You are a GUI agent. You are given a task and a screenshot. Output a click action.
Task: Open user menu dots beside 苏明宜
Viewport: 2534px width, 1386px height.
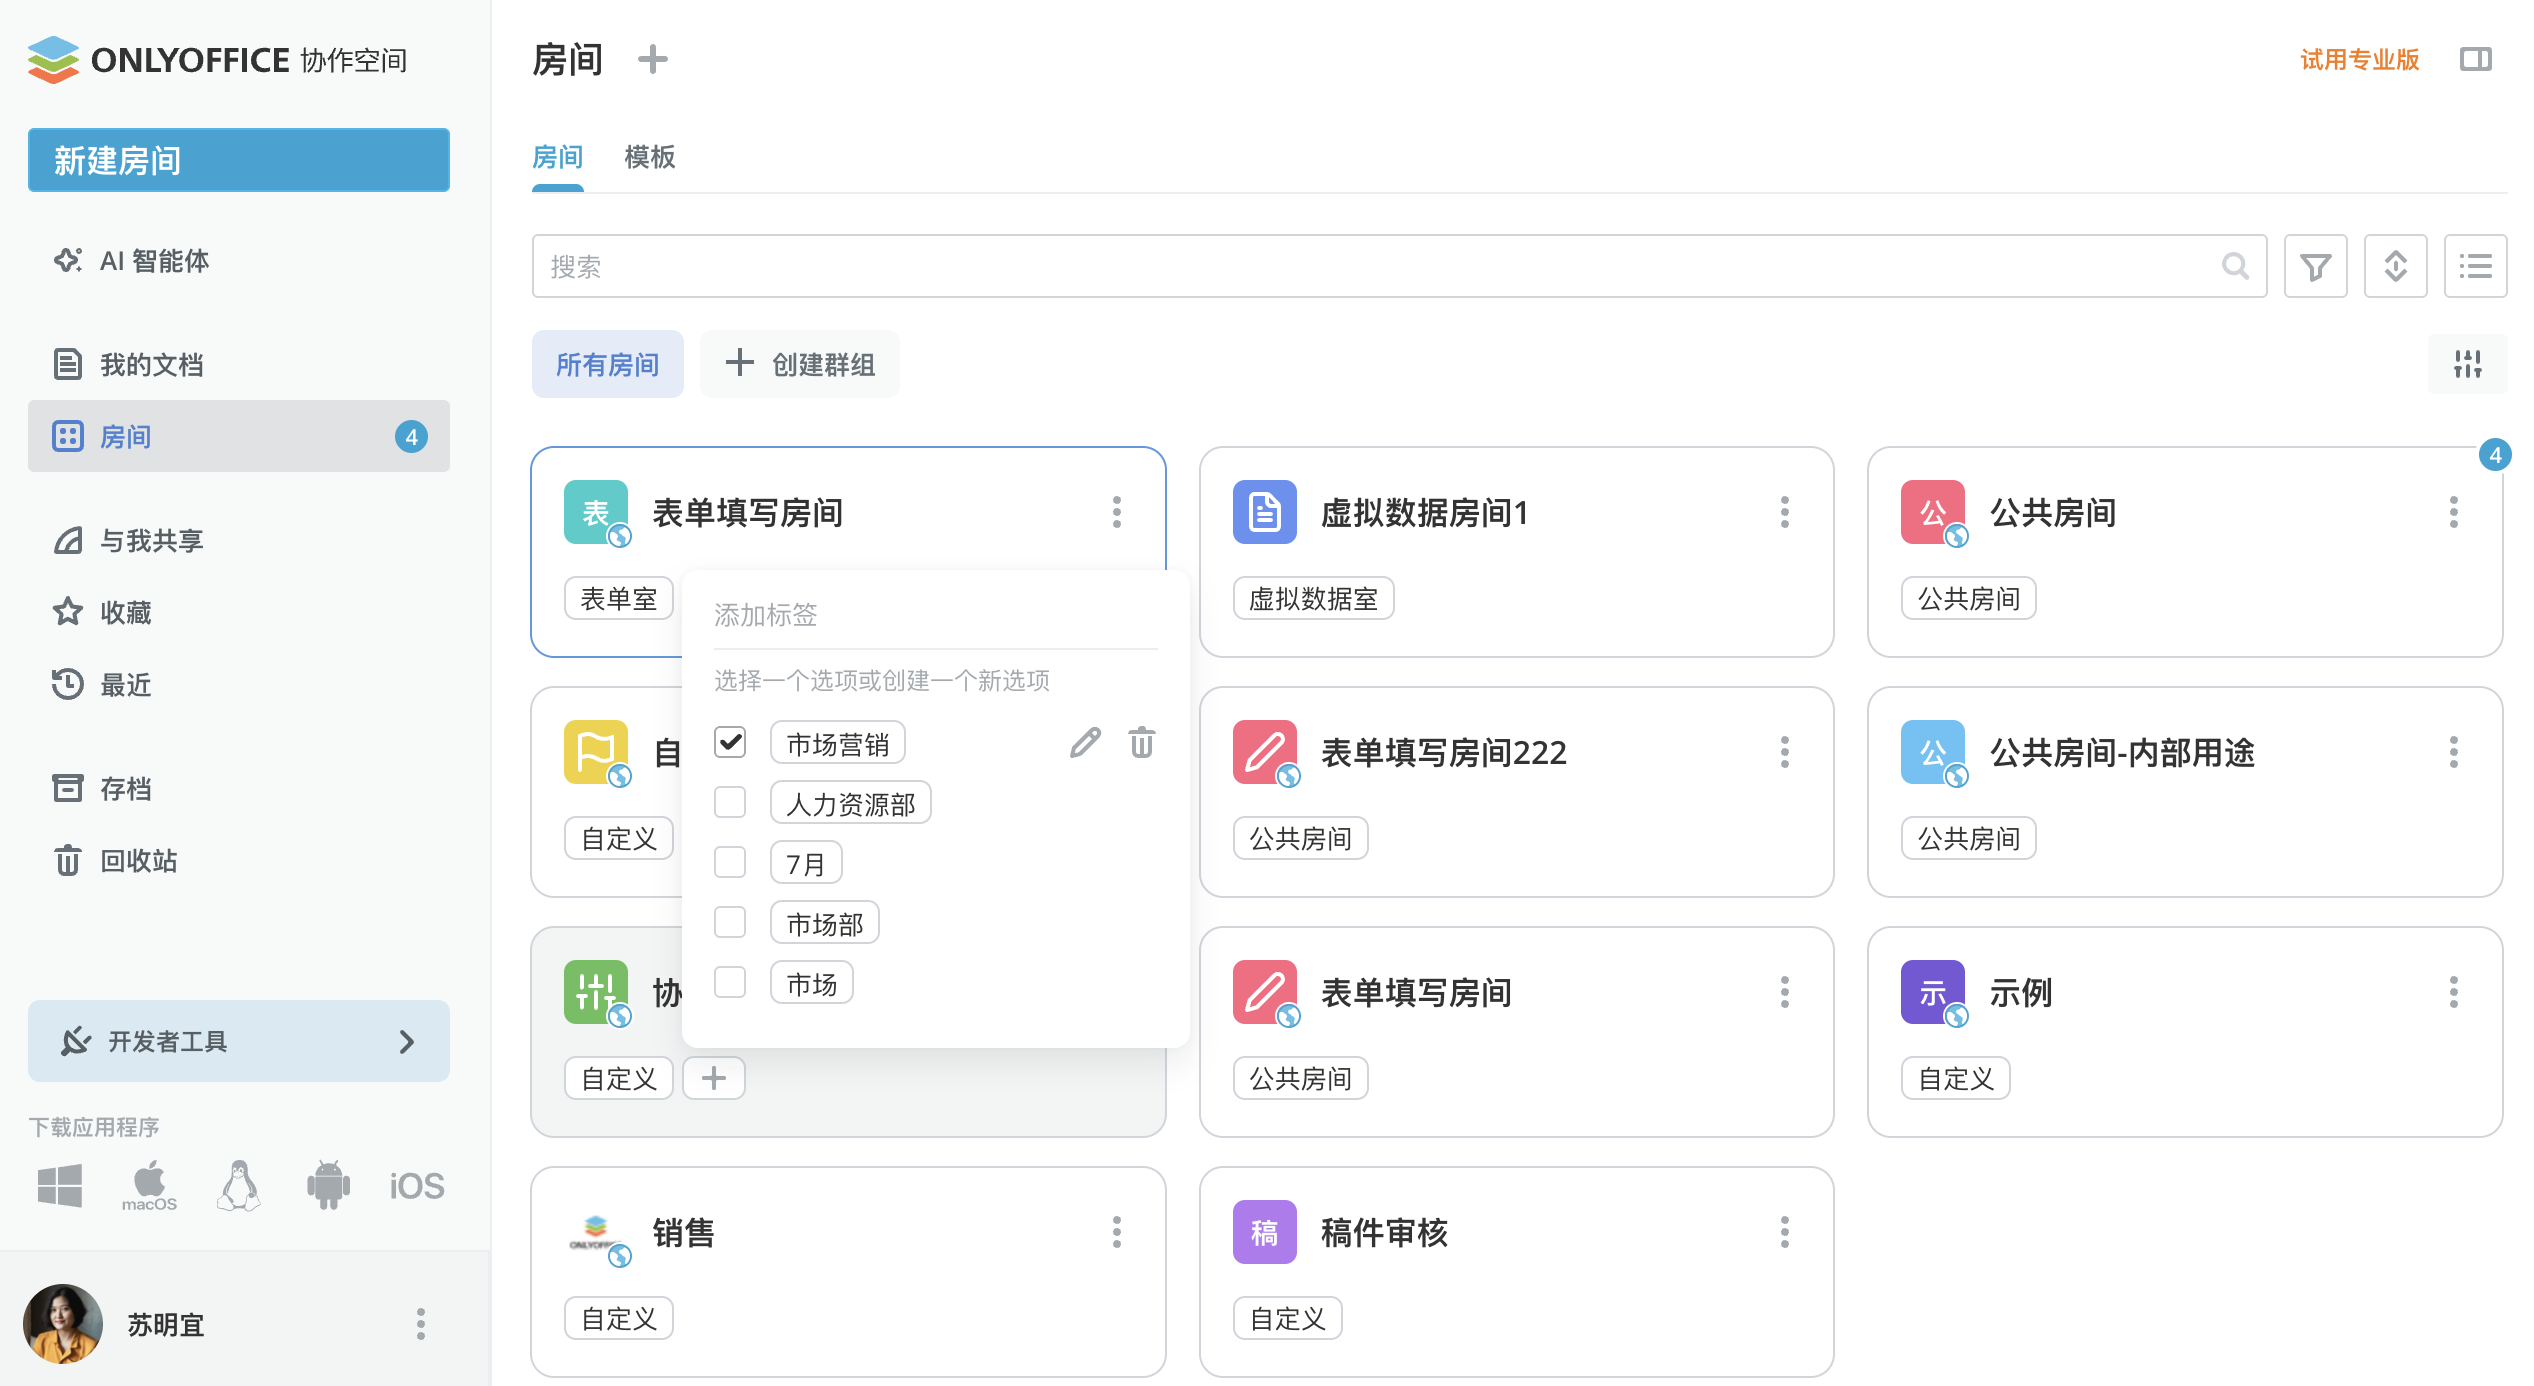click(x=421, y=1324)
